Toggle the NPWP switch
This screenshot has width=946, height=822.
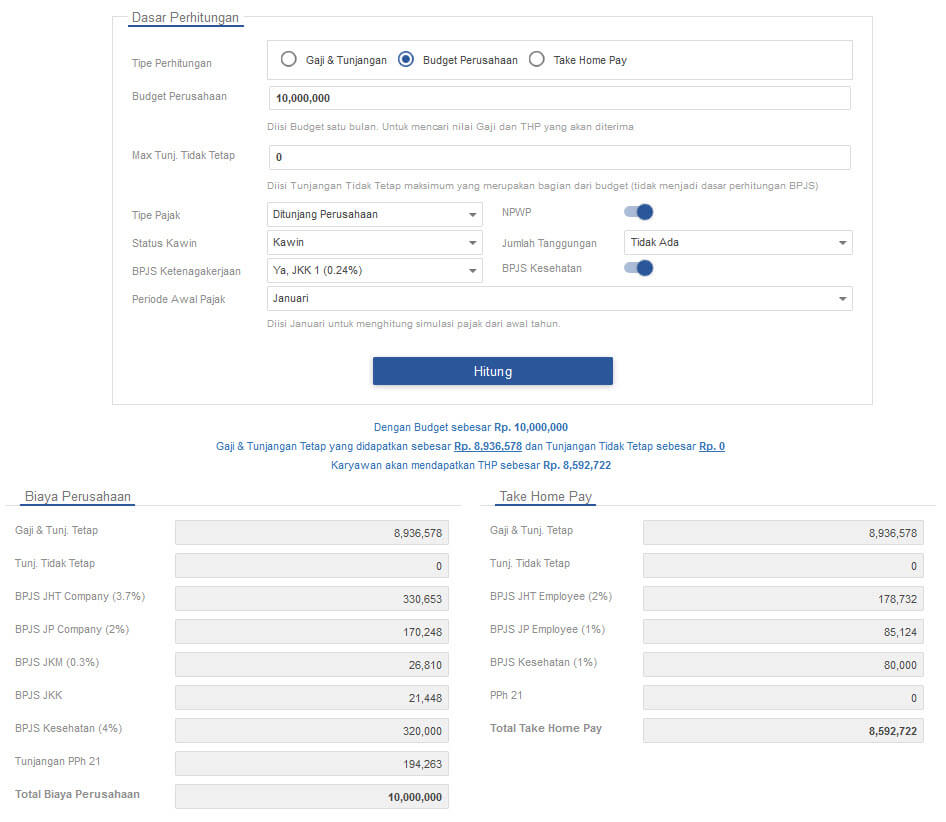coord(638,212)
